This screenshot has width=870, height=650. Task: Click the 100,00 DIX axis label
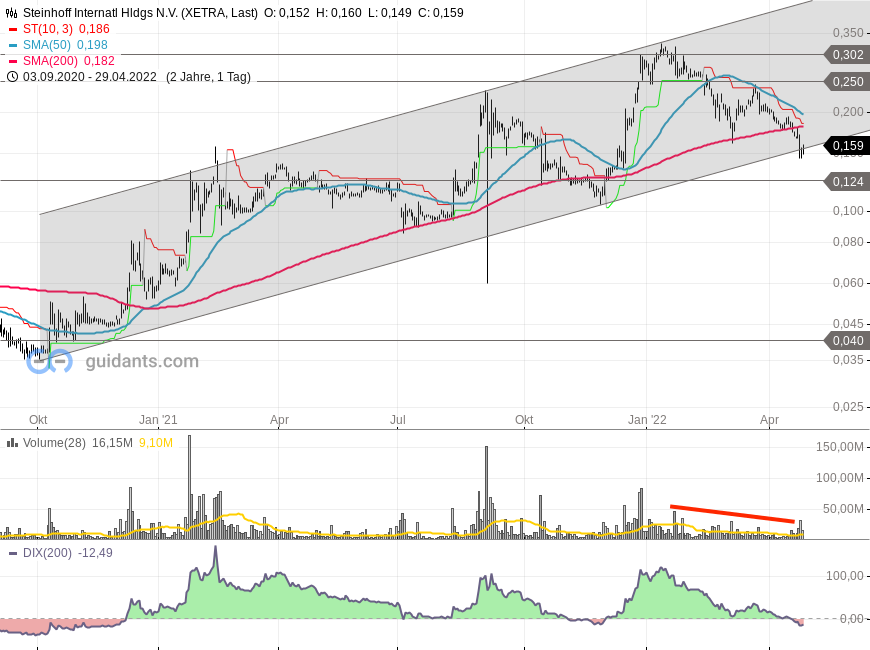coord(844,576)
